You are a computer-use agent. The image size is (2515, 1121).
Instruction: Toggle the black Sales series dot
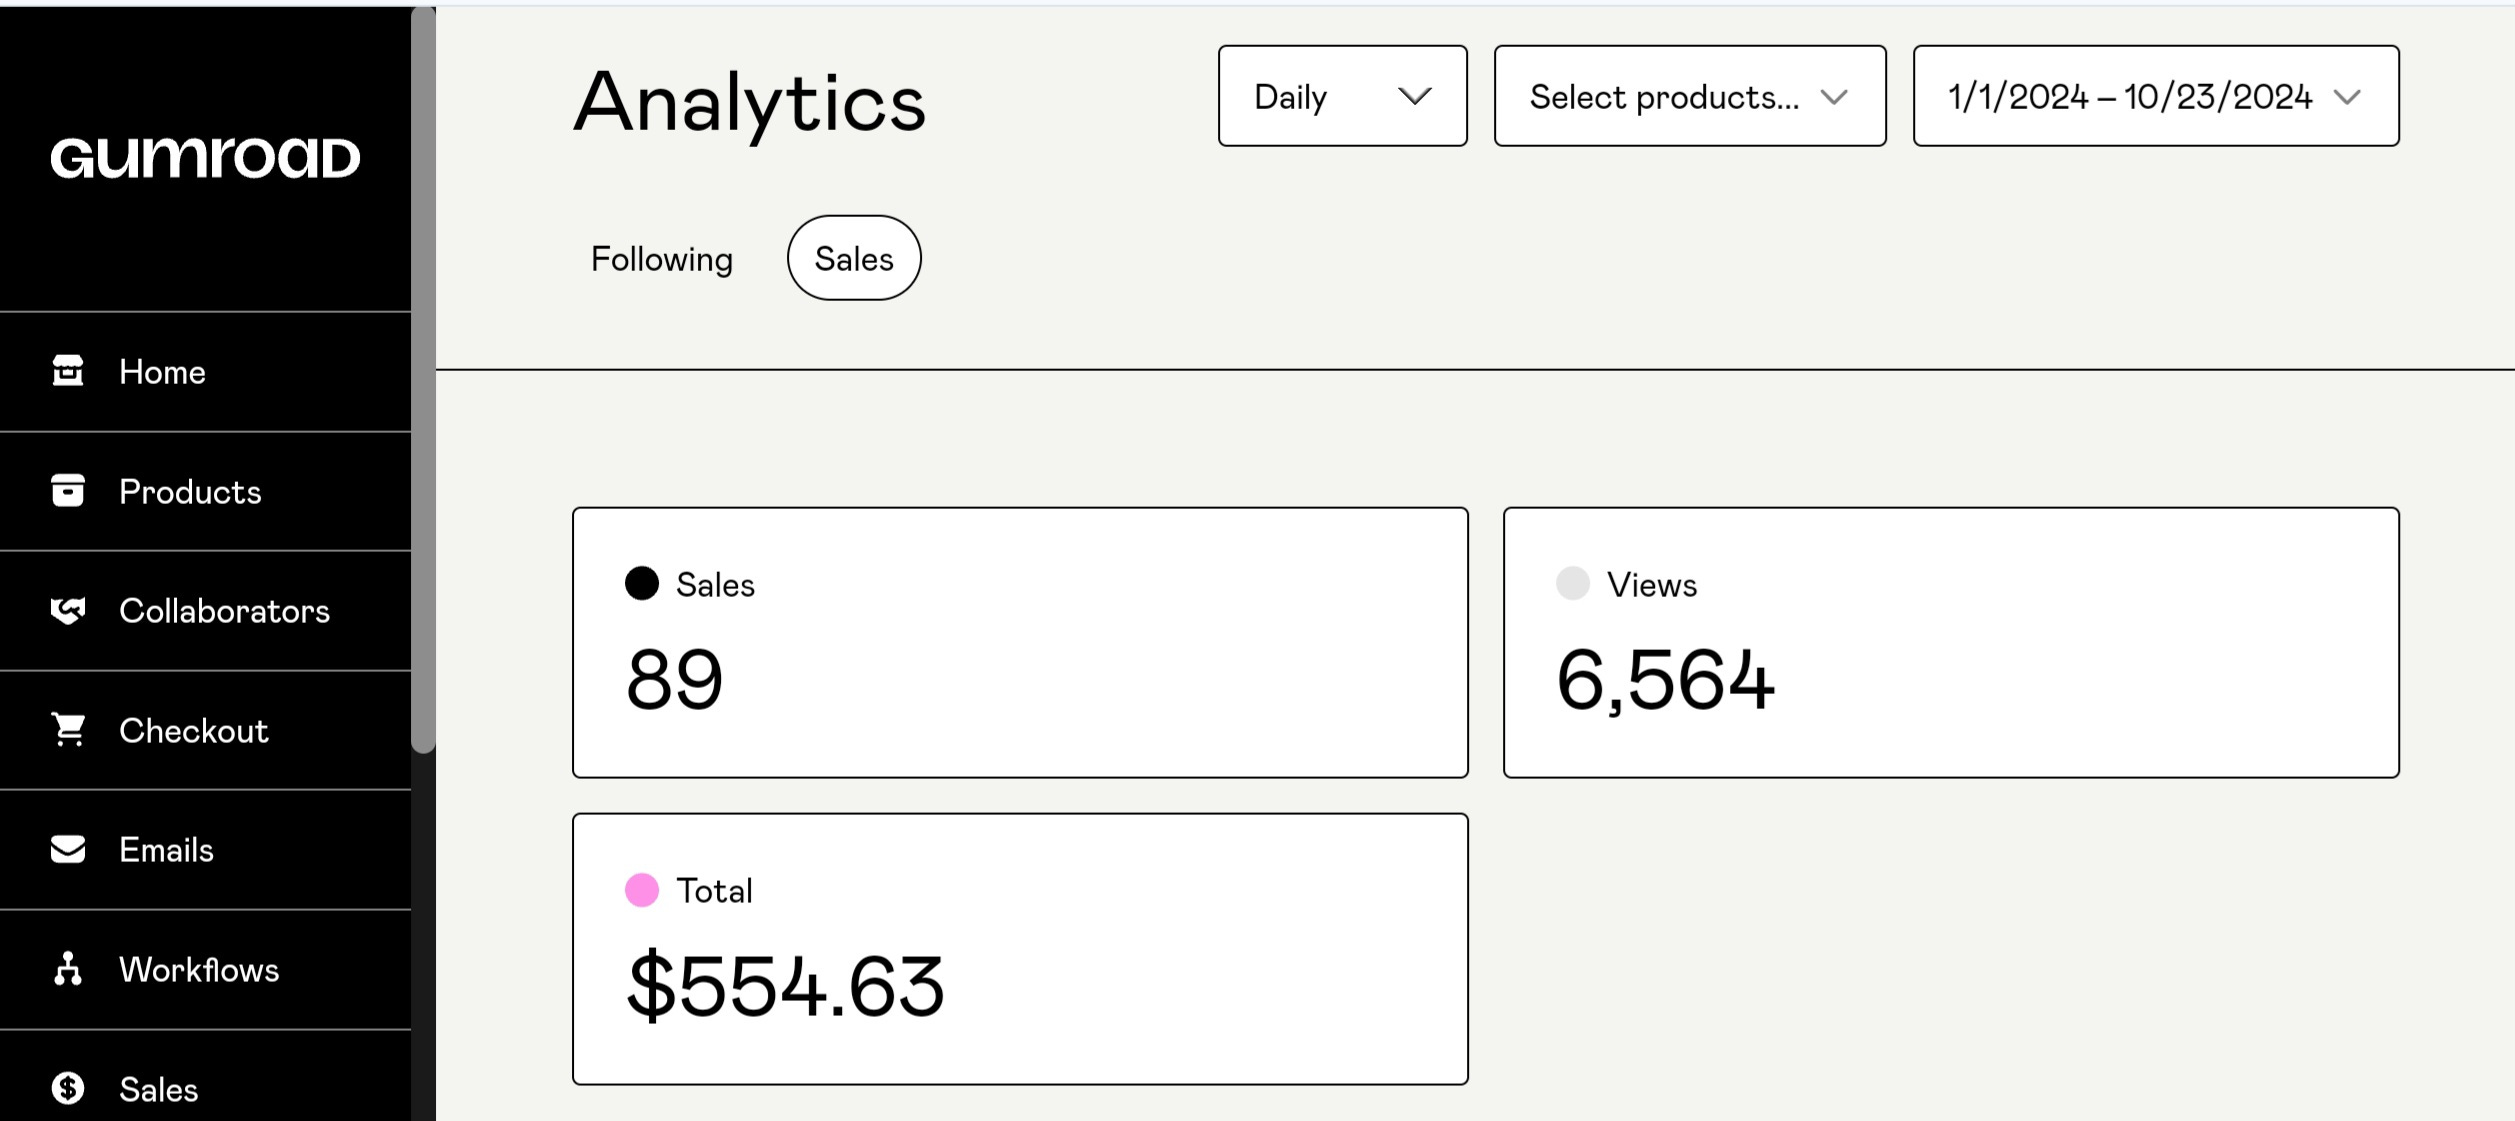(x=642, y=583)
